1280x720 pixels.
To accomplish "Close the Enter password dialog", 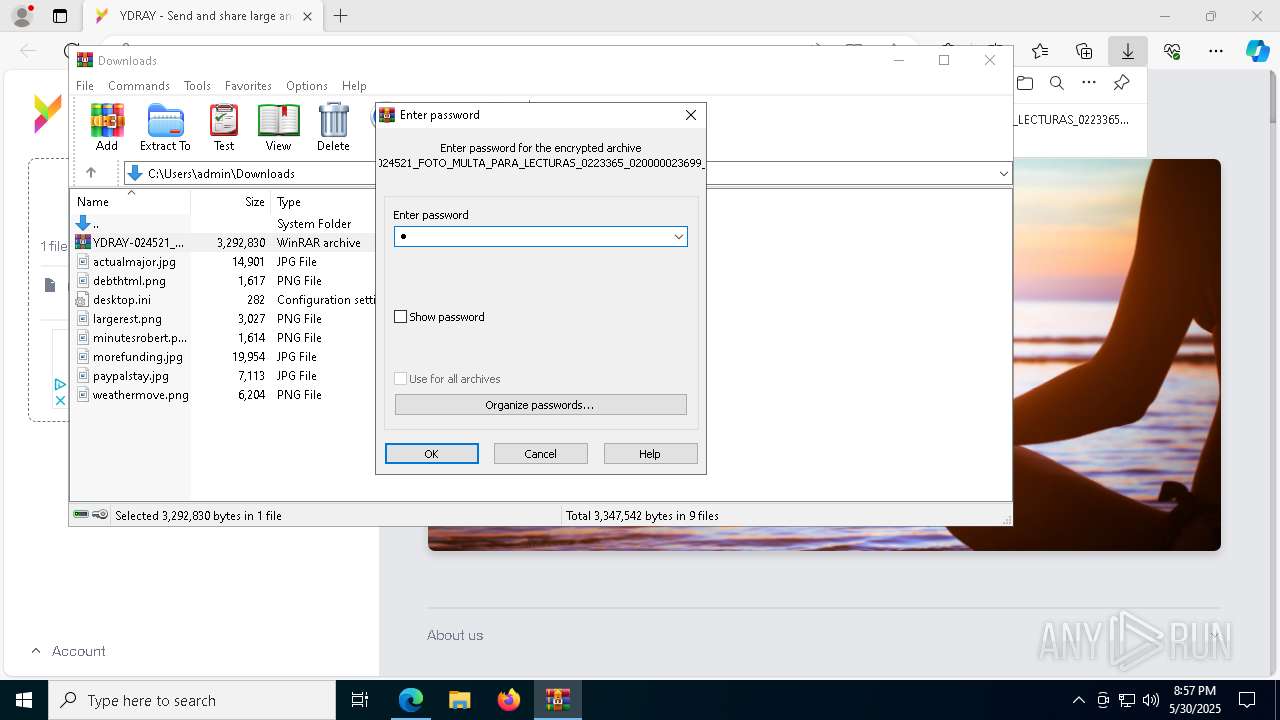I will [691, 115].
